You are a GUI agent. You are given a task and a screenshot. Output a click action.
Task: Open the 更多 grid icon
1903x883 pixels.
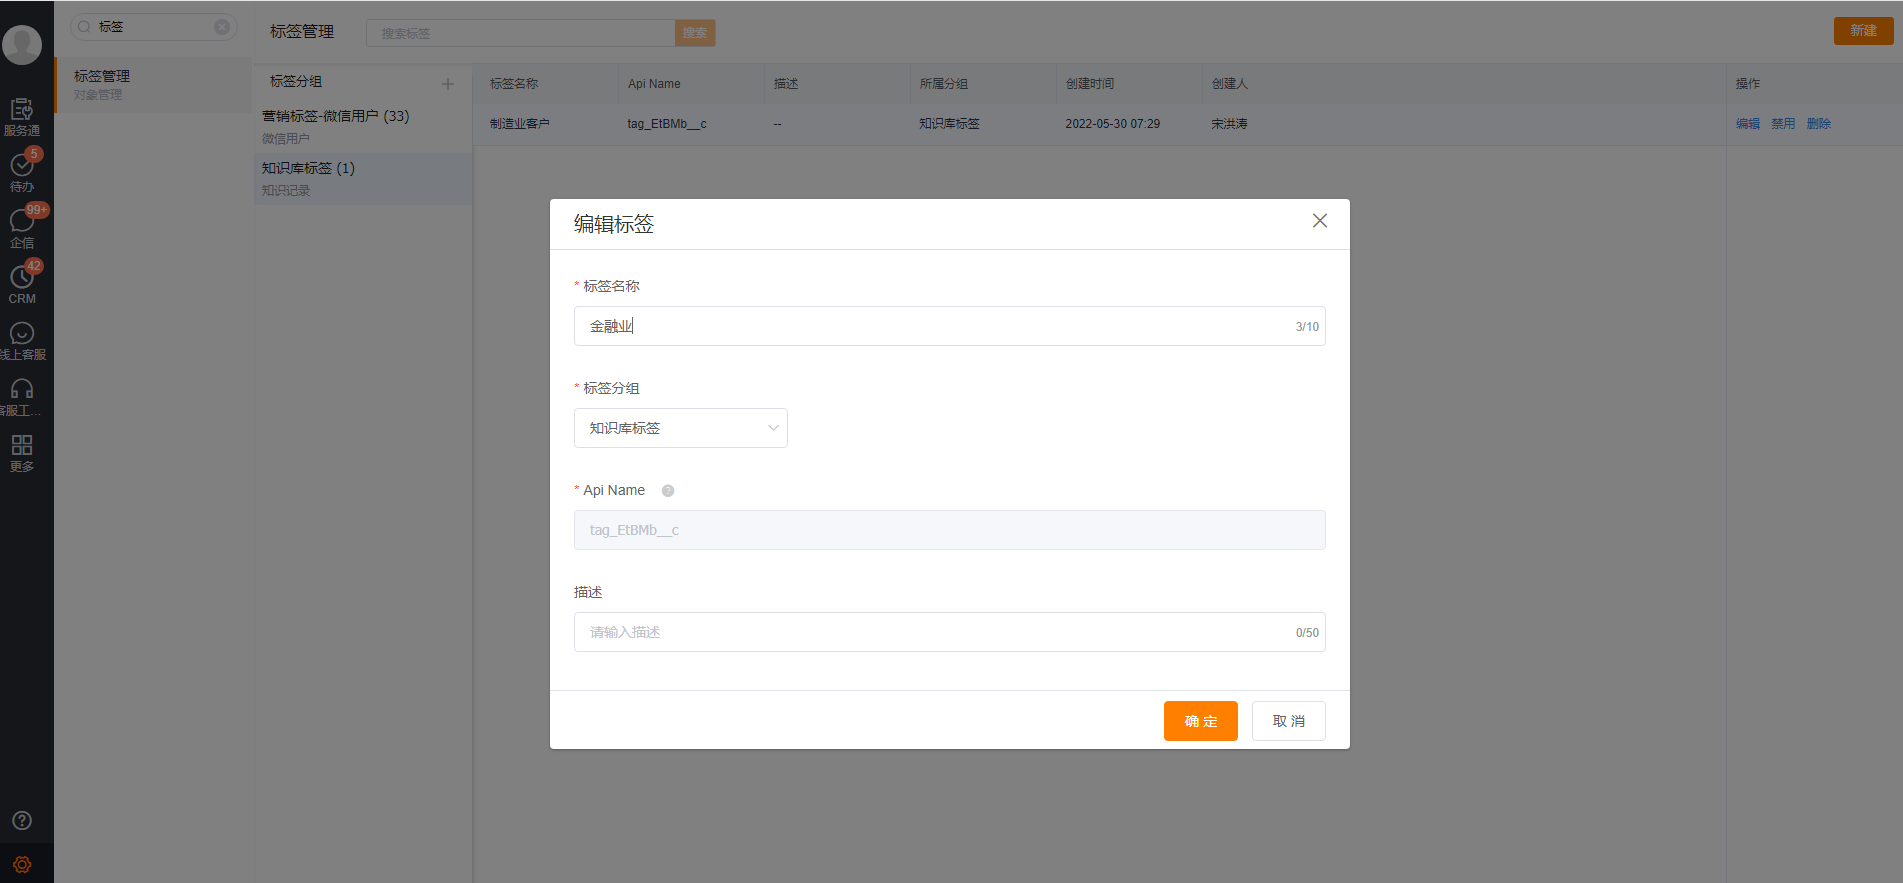[22, 452]
